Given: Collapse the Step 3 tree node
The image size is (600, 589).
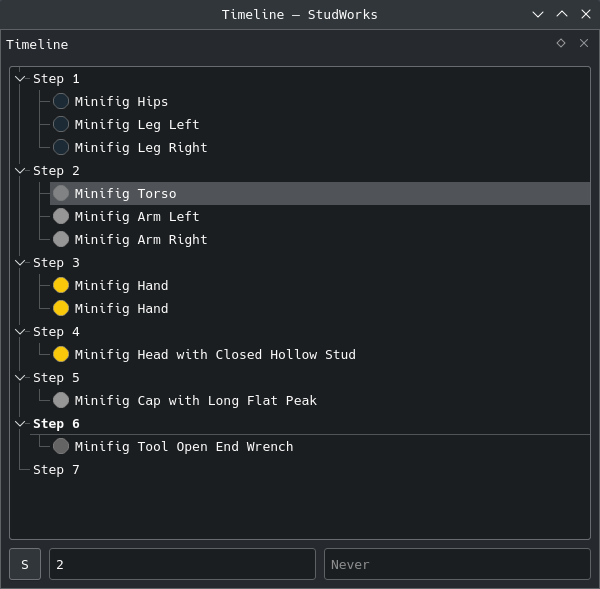Looking at the screenshot, I should [x=20, y=263].
